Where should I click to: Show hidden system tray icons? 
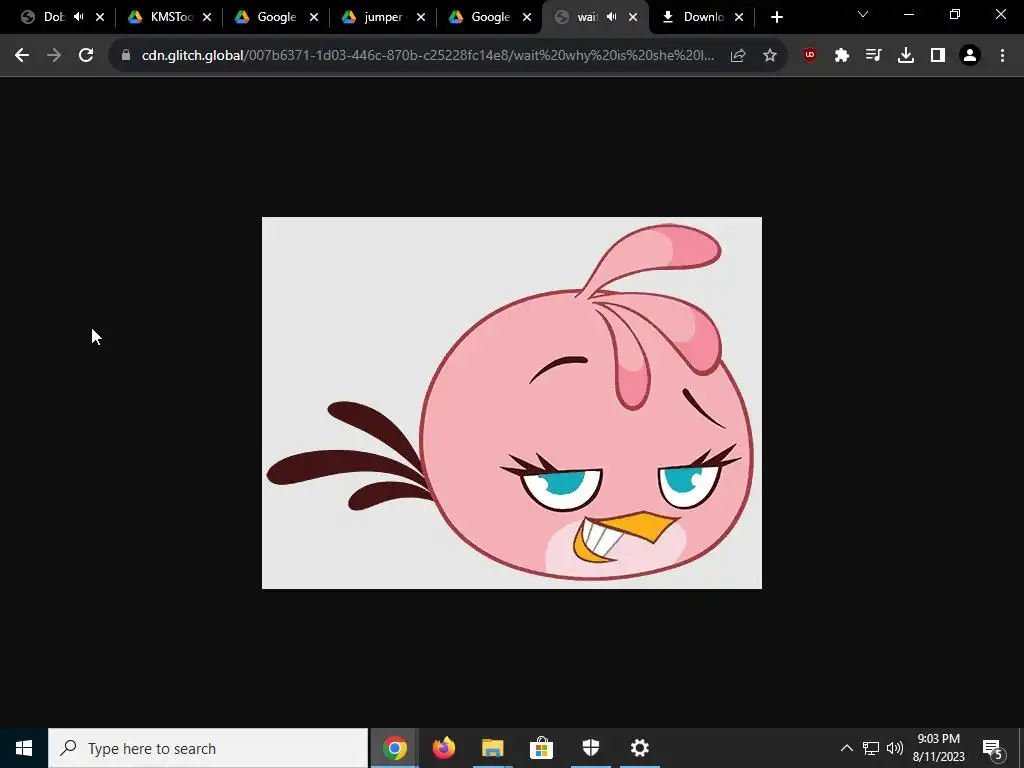pyautogui.click(x=846, y=748)
